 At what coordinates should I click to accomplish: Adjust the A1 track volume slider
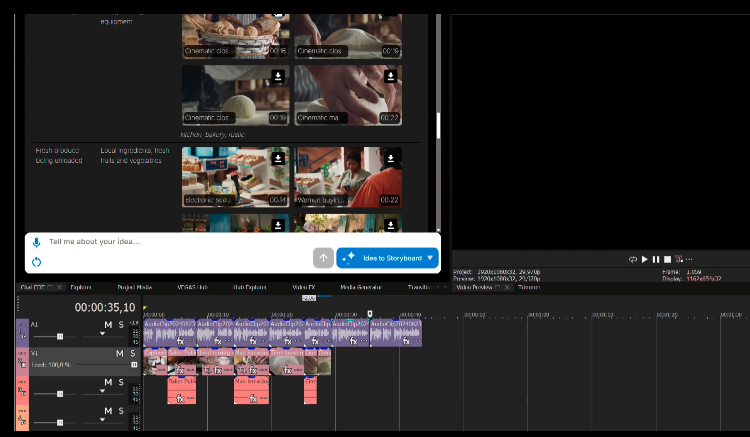point(60,337)
